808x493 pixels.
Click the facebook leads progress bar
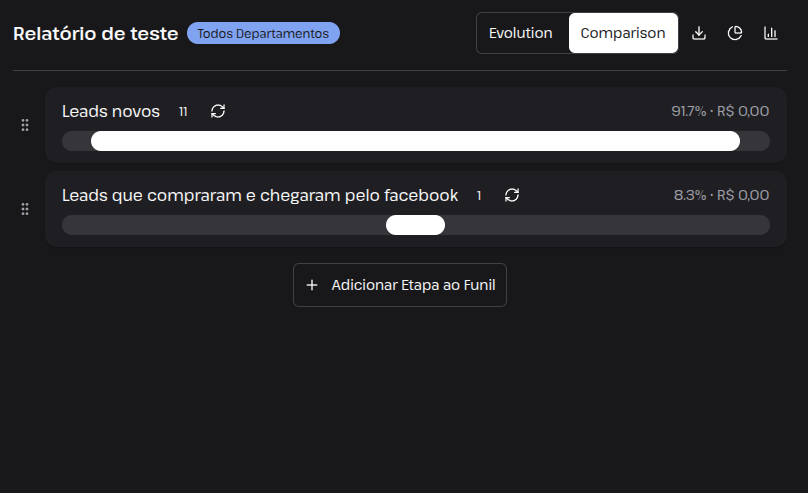pos(416,225)
